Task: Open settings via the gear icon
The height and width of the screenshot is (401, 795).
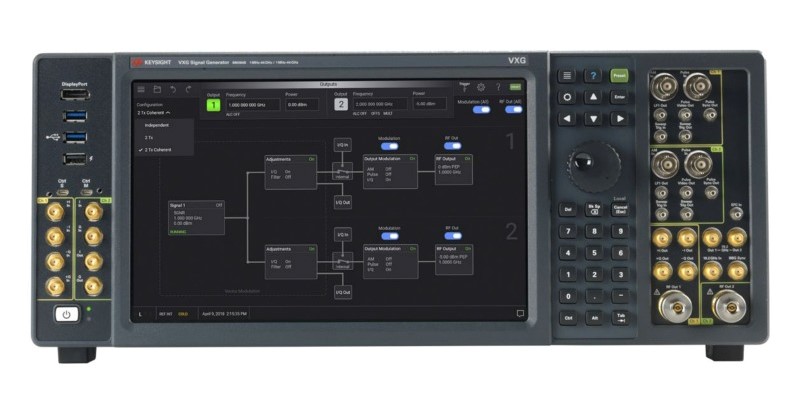Action: tap(480, 88)
